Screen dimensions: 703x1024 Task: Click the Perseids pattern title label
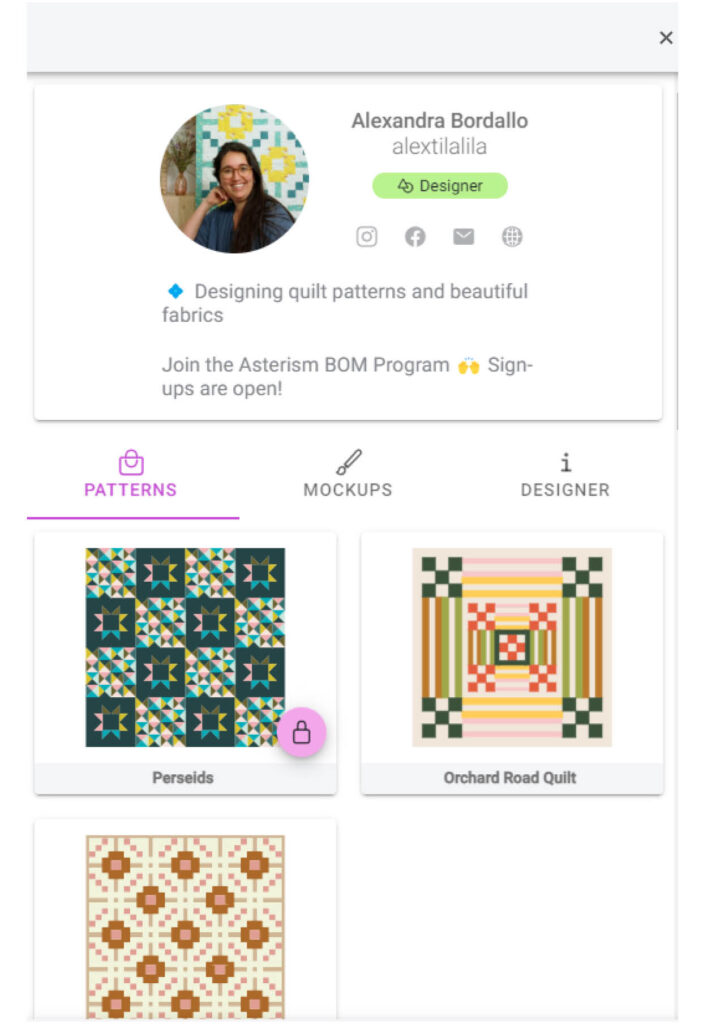(x=183, y=778)
